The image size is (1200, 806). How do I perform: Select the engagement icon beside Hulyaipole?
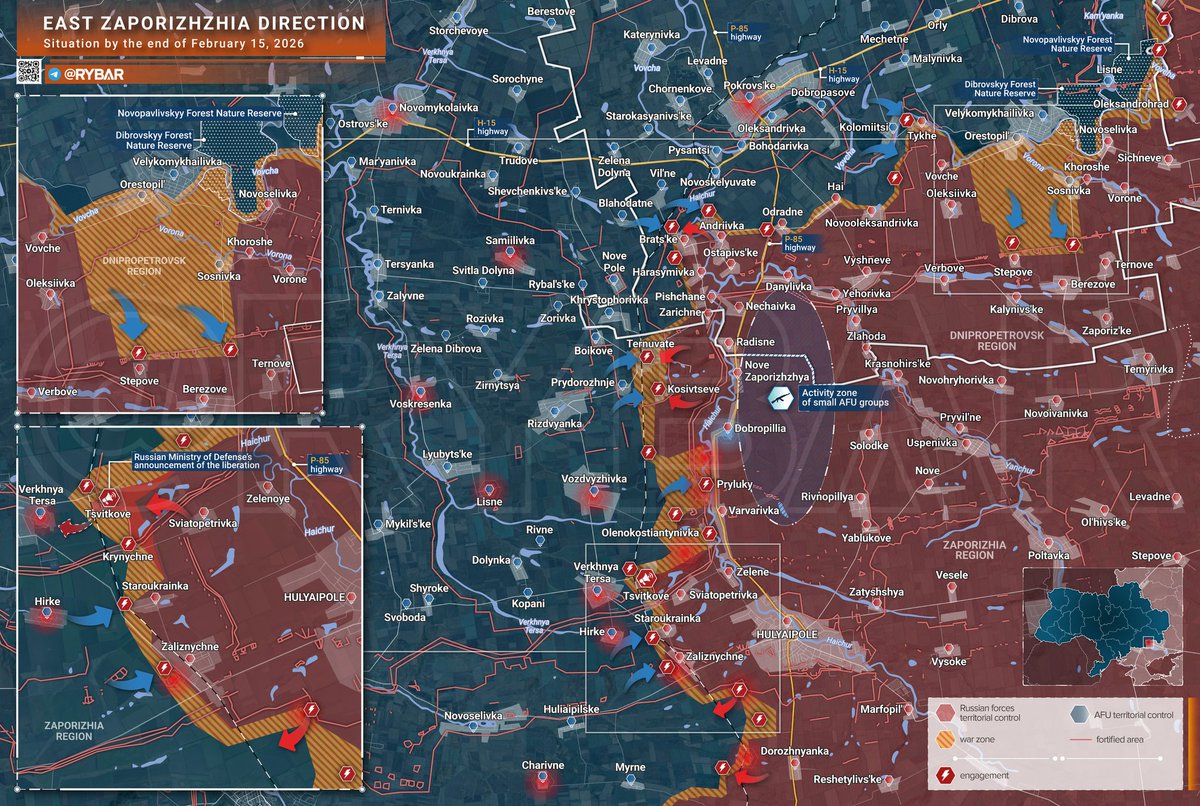[739, 689]
